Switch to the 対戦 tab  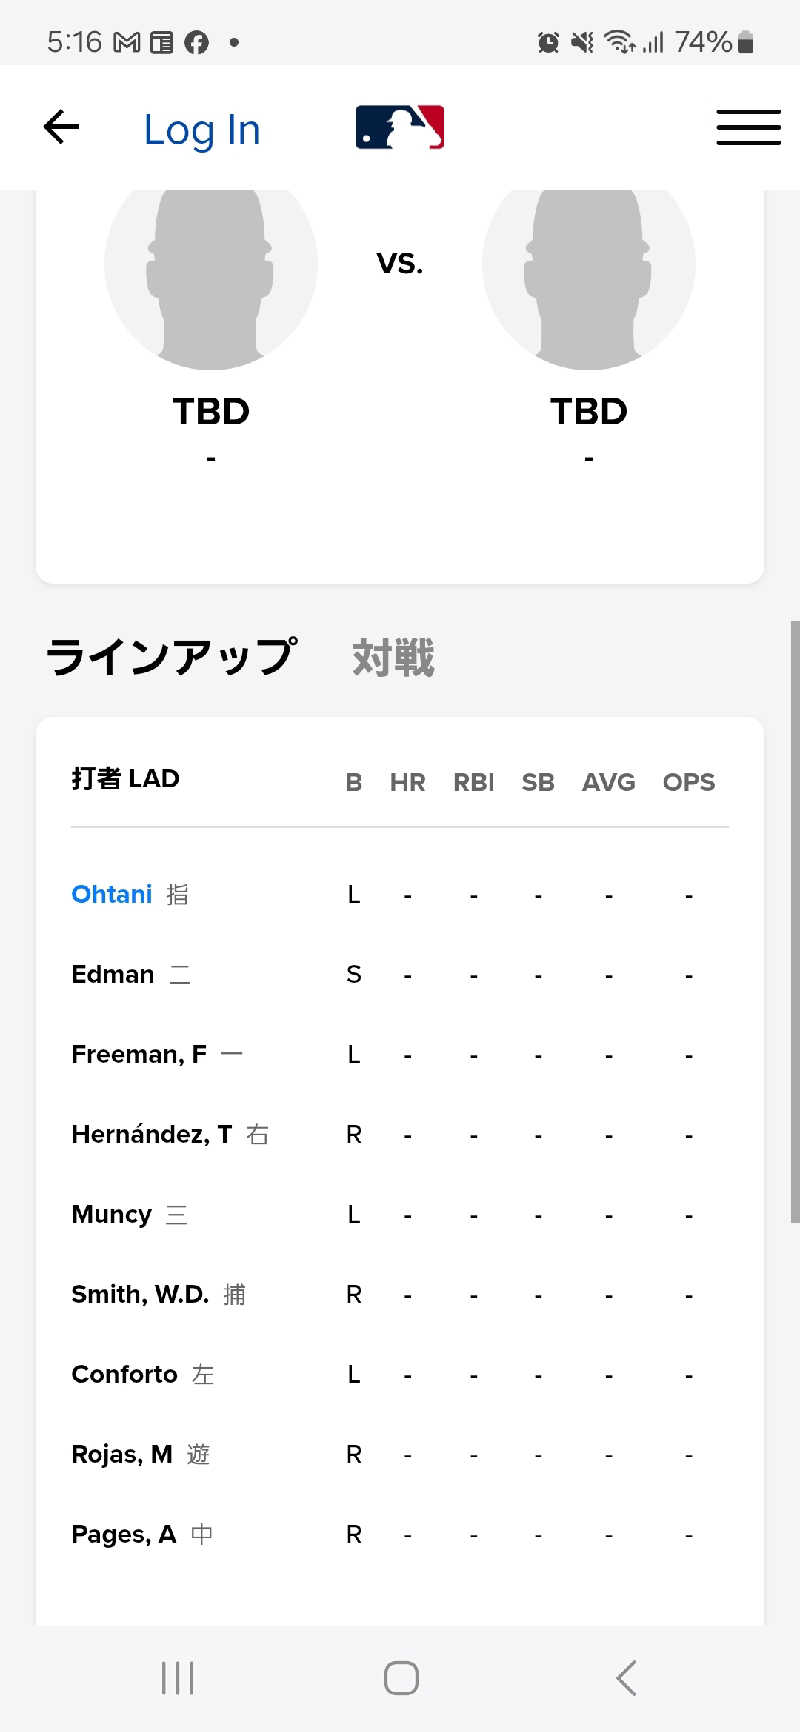393,658
